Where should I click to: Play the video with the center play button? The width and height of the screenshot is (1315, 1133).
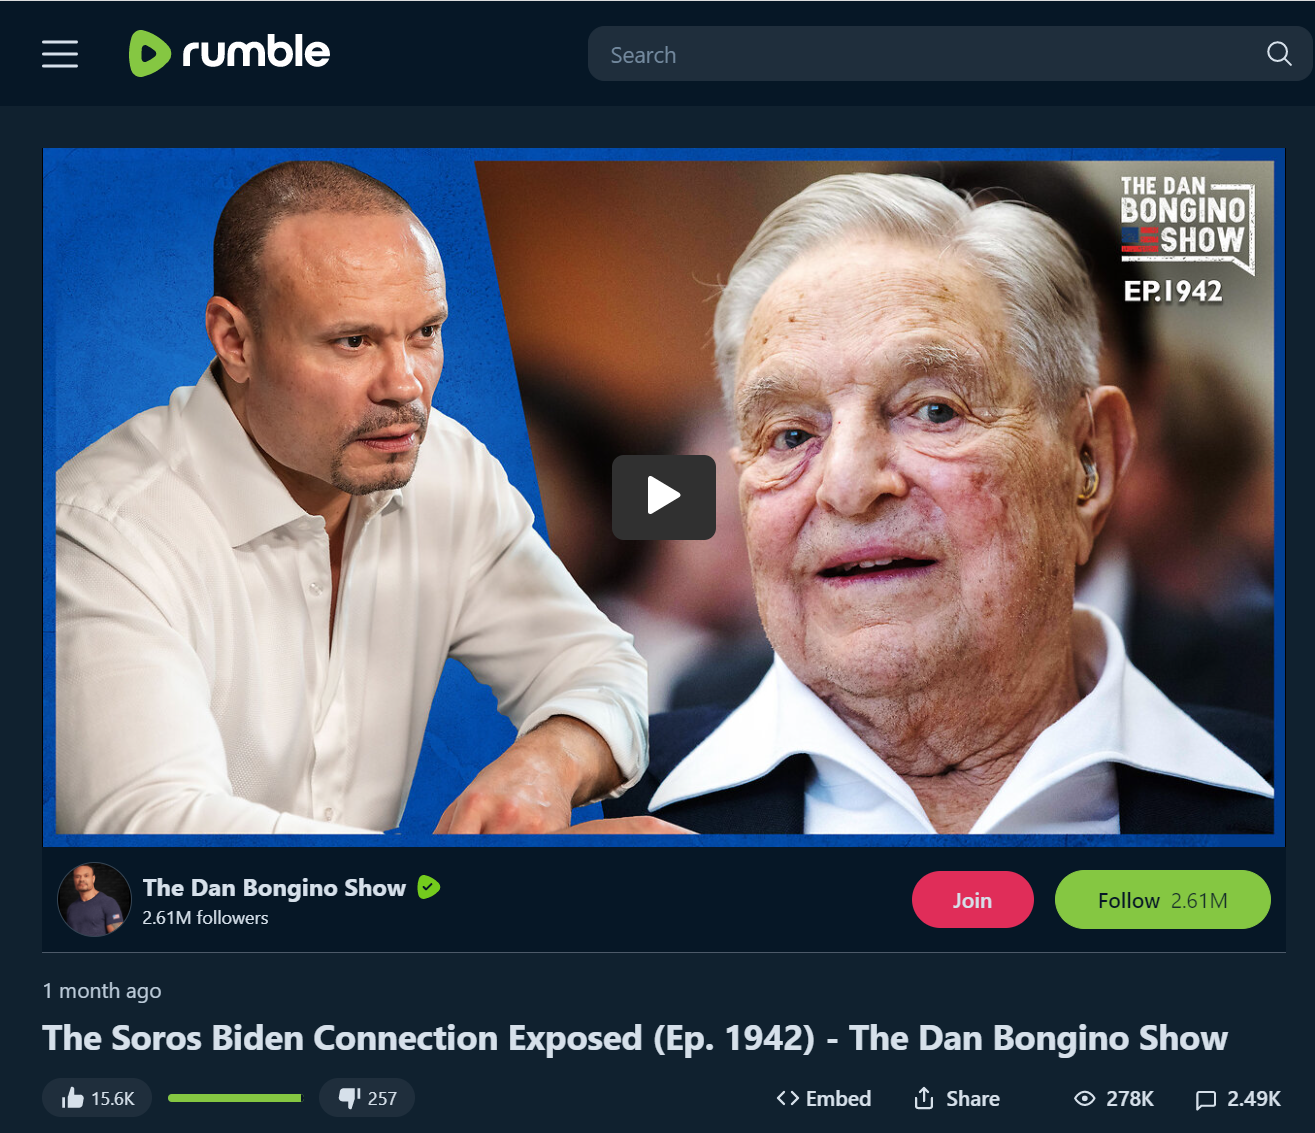(664, 497)
